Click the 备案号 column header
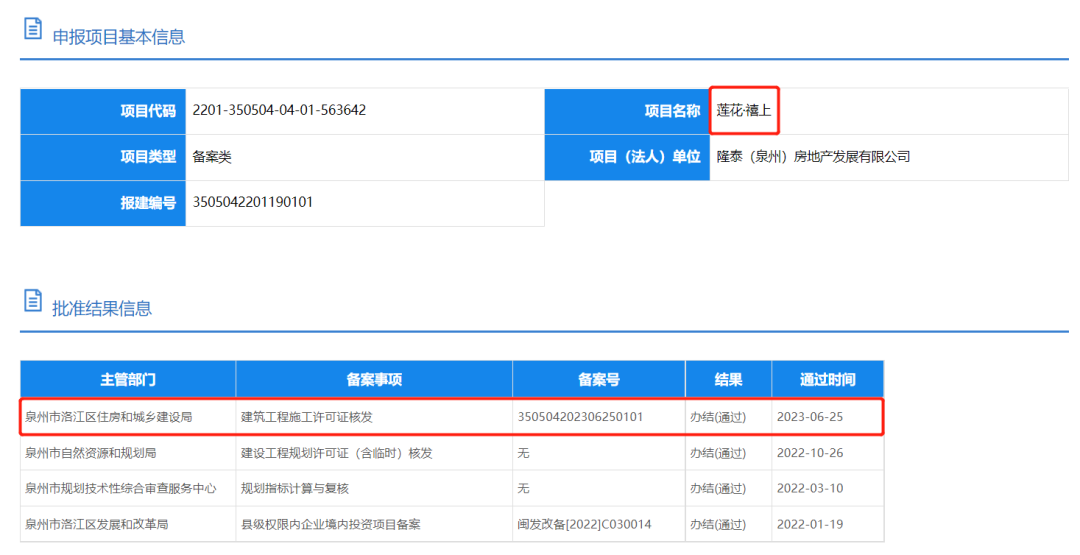Image resolution: width=1080 pixels, height=555 pixels. (x=599, y=379)
